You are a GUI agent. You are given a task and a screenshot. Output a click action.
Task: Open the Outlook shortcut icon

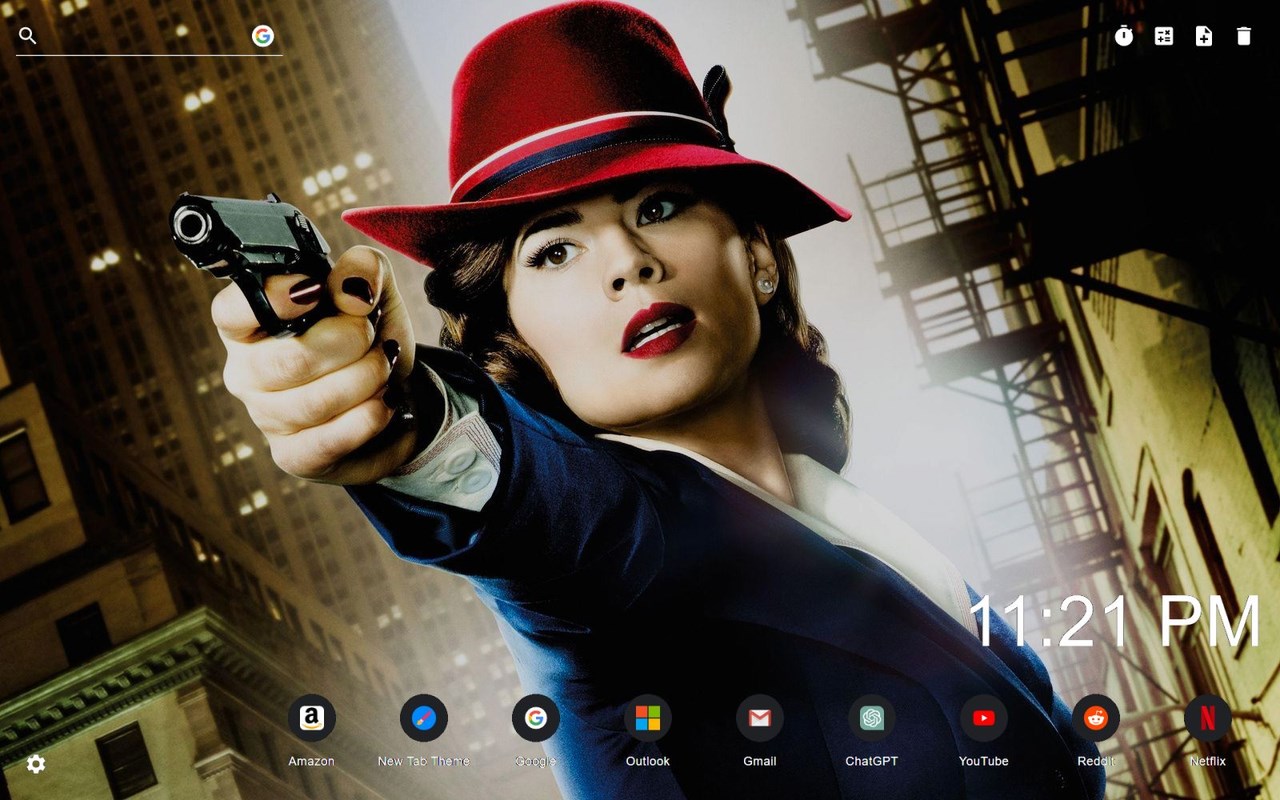click(648, 718)
